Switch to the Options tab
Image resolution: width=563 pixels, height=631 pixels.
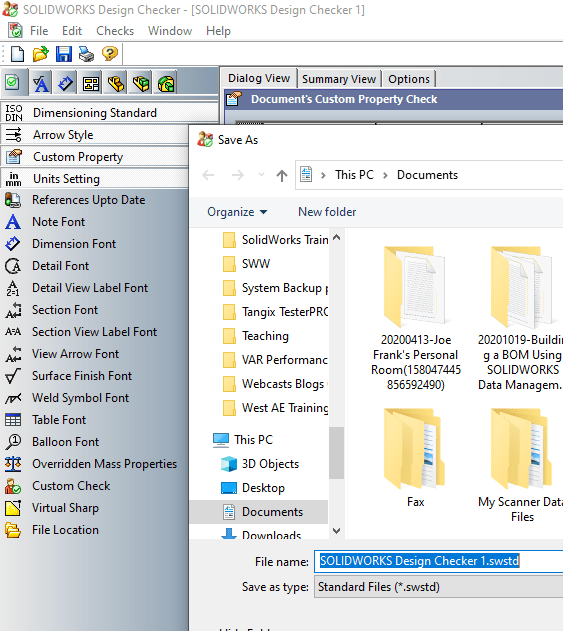tap(409, 79)
